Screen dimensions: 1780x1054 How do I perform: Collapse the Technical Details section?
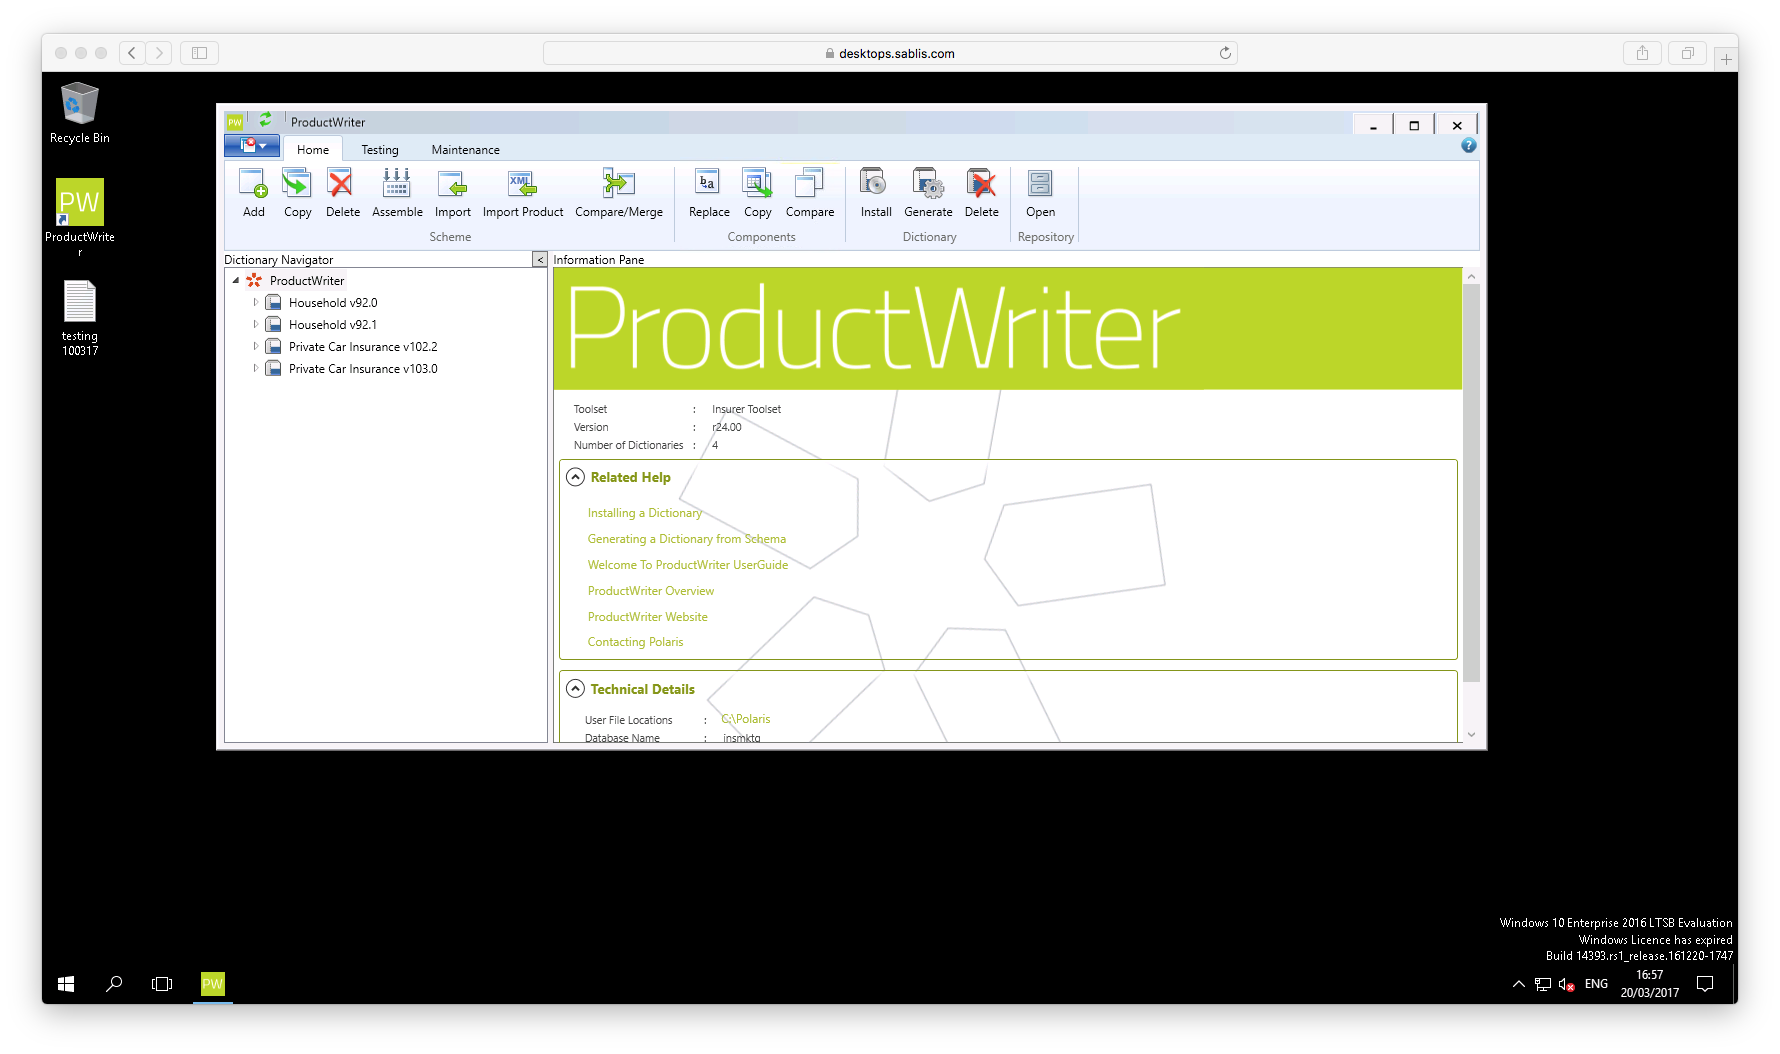pyautogui.click(x=575, y=689)
